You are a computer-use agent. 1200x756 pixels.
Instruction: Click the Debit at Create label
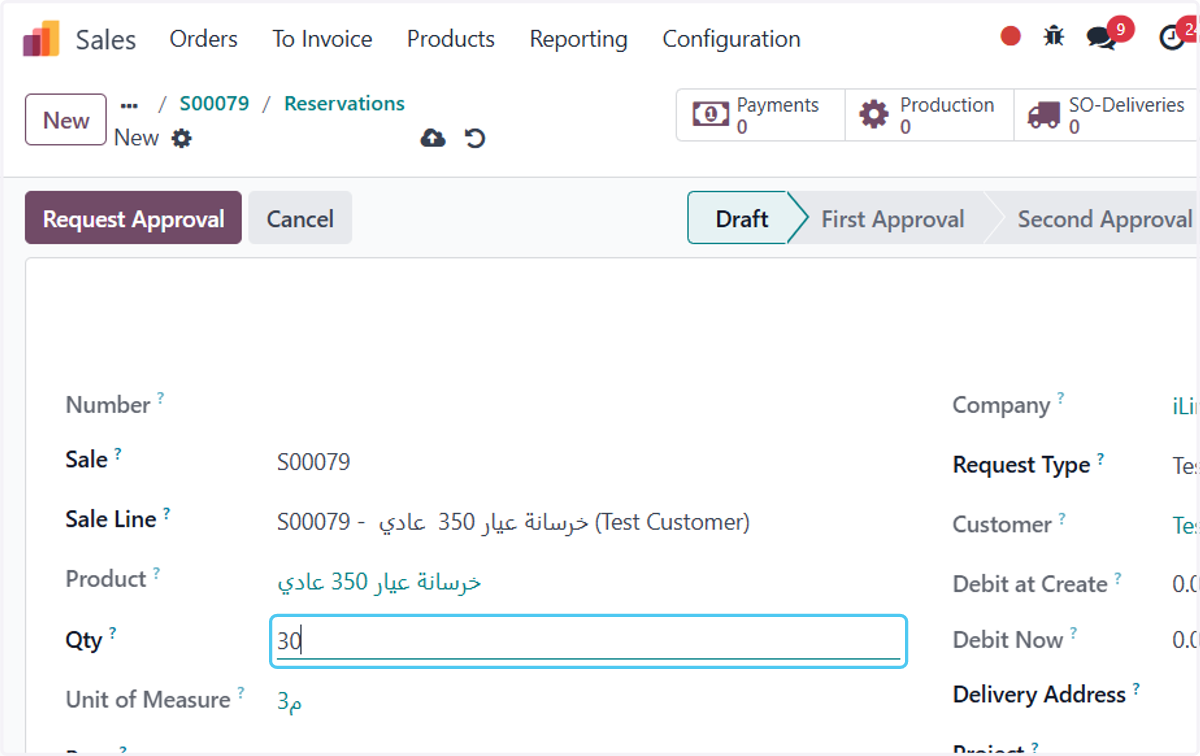[x=1030, y=584]
